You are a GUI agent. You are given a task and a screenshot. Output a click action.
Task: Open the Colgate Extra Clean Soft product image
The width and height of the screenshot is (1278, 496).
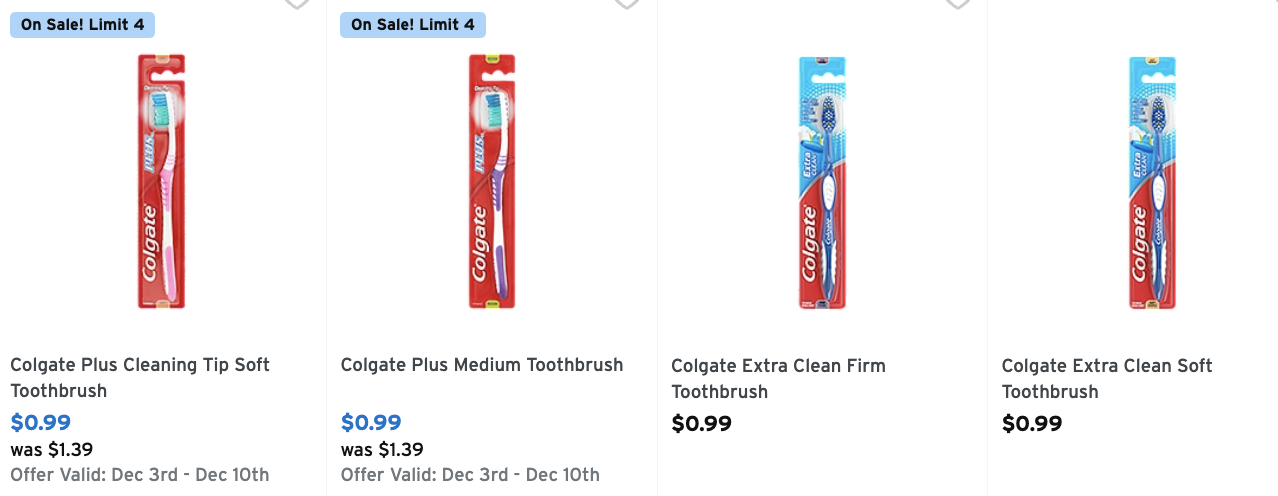click(1153, 181)
